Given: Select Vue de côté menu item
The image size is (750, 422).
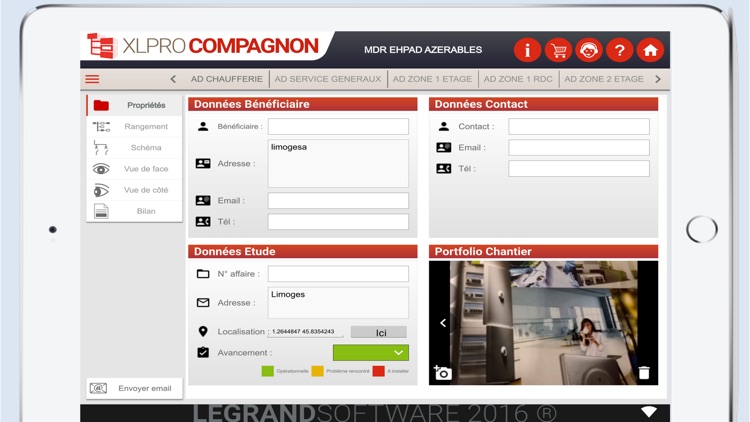Looking at the screenshot, I should pyautogui.click(x=134, y=190).
